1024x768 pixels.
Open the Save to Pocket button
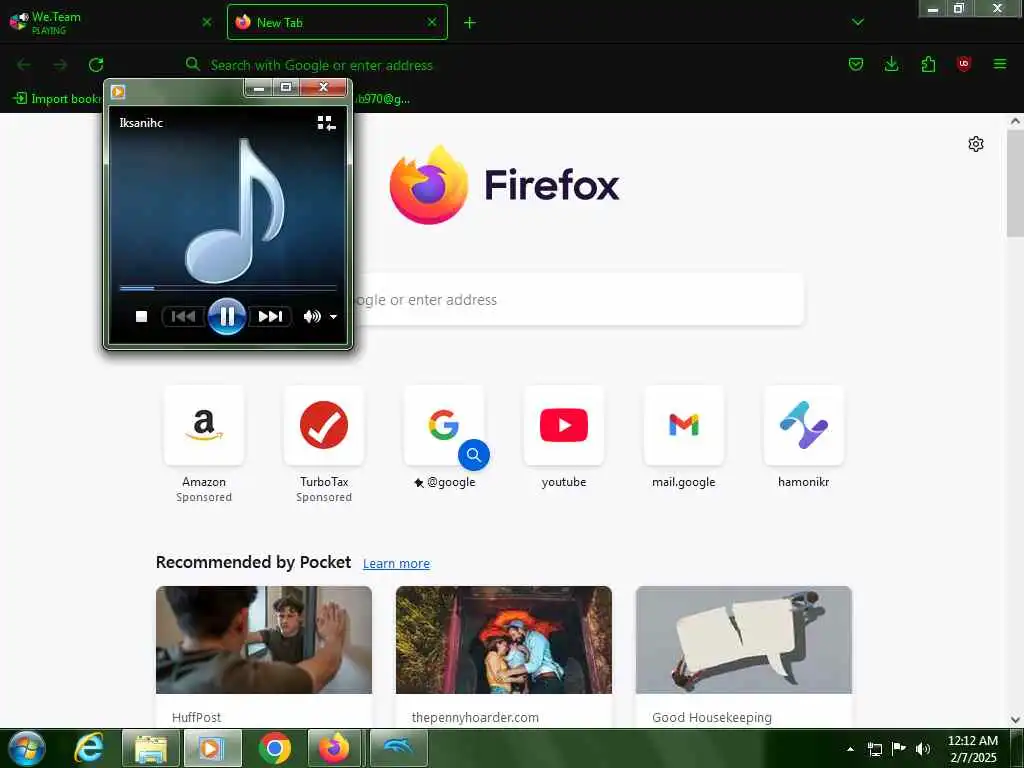pos(856,64)
